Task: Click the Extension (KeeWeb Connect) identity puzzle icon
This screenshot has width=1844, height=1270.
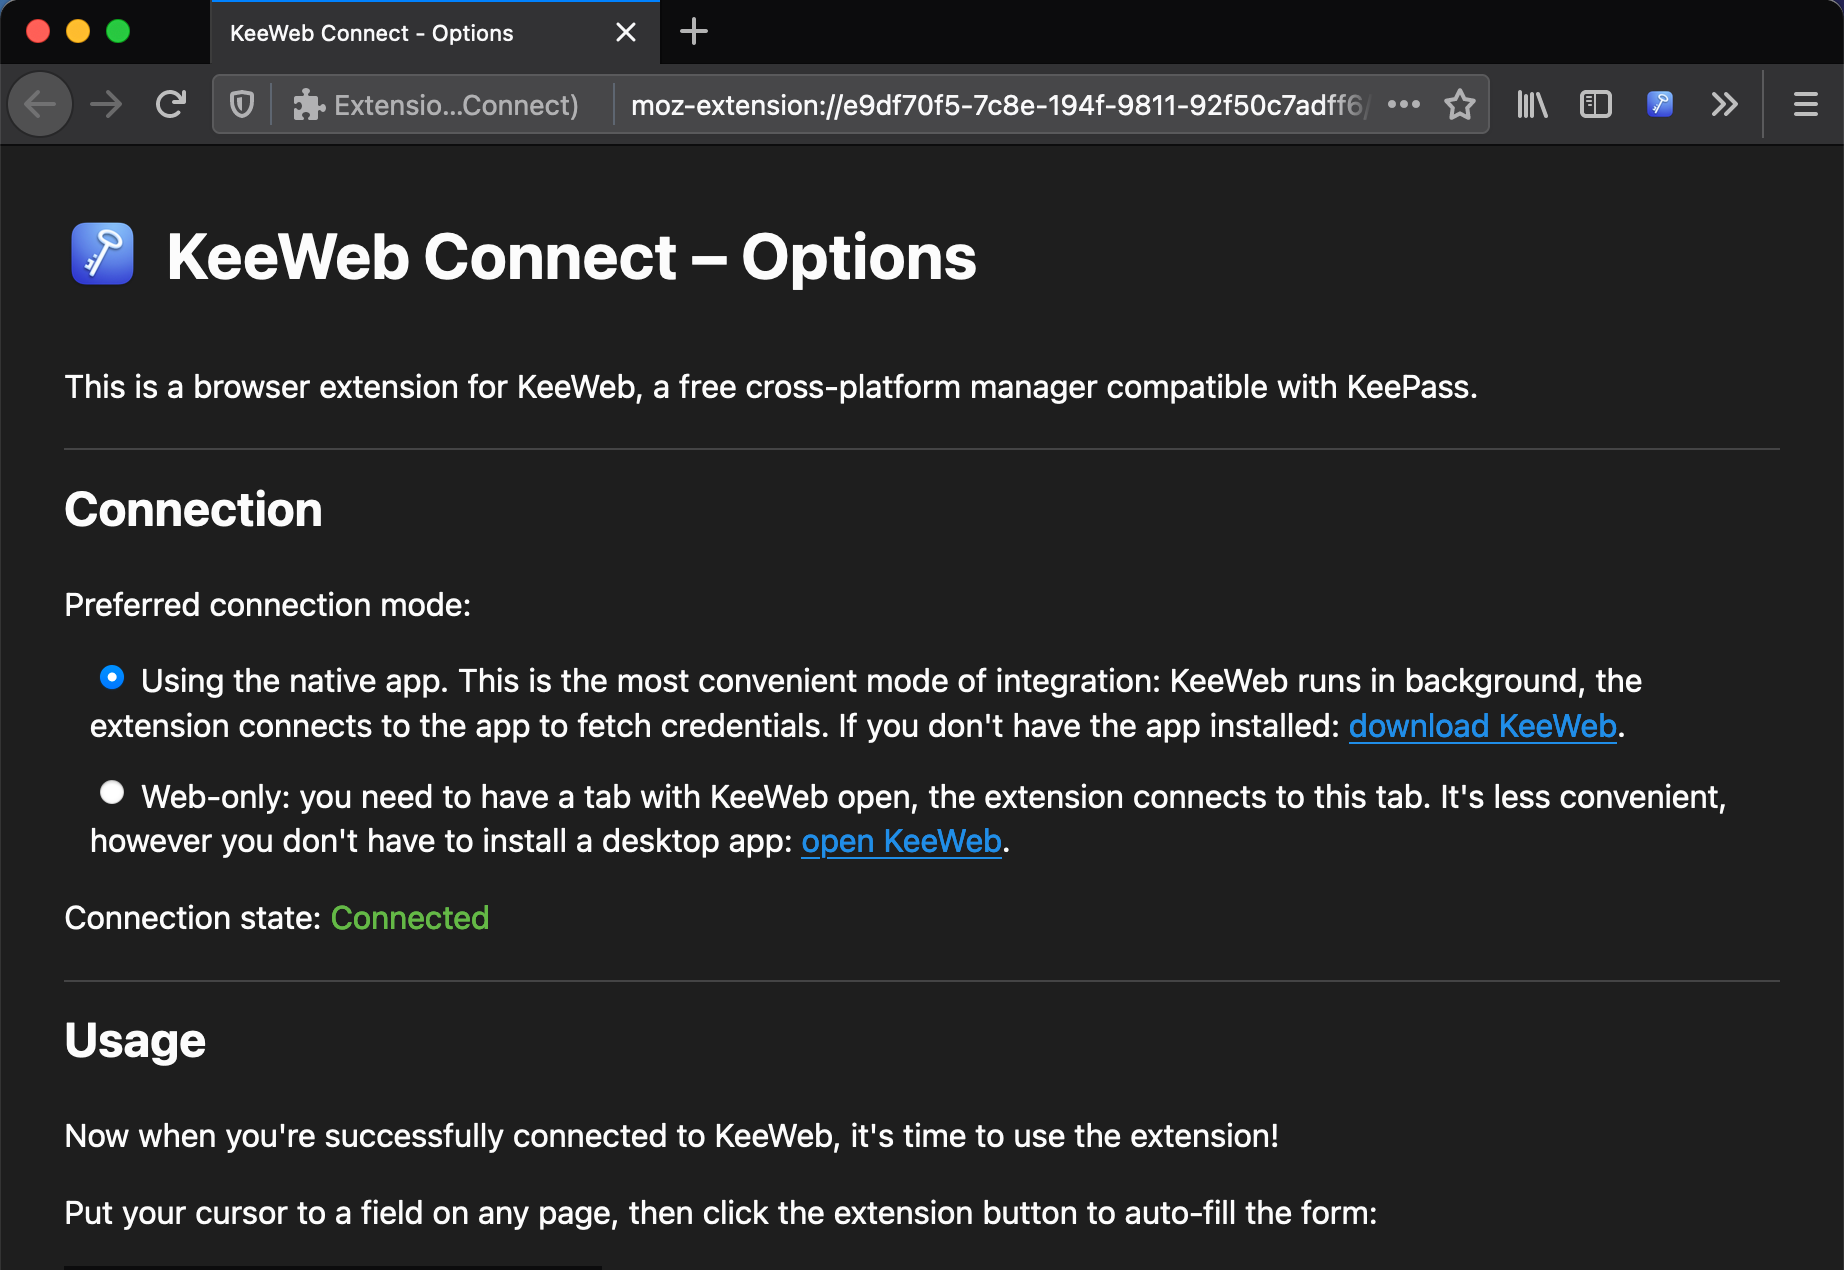Action: (x=309, y=104)
